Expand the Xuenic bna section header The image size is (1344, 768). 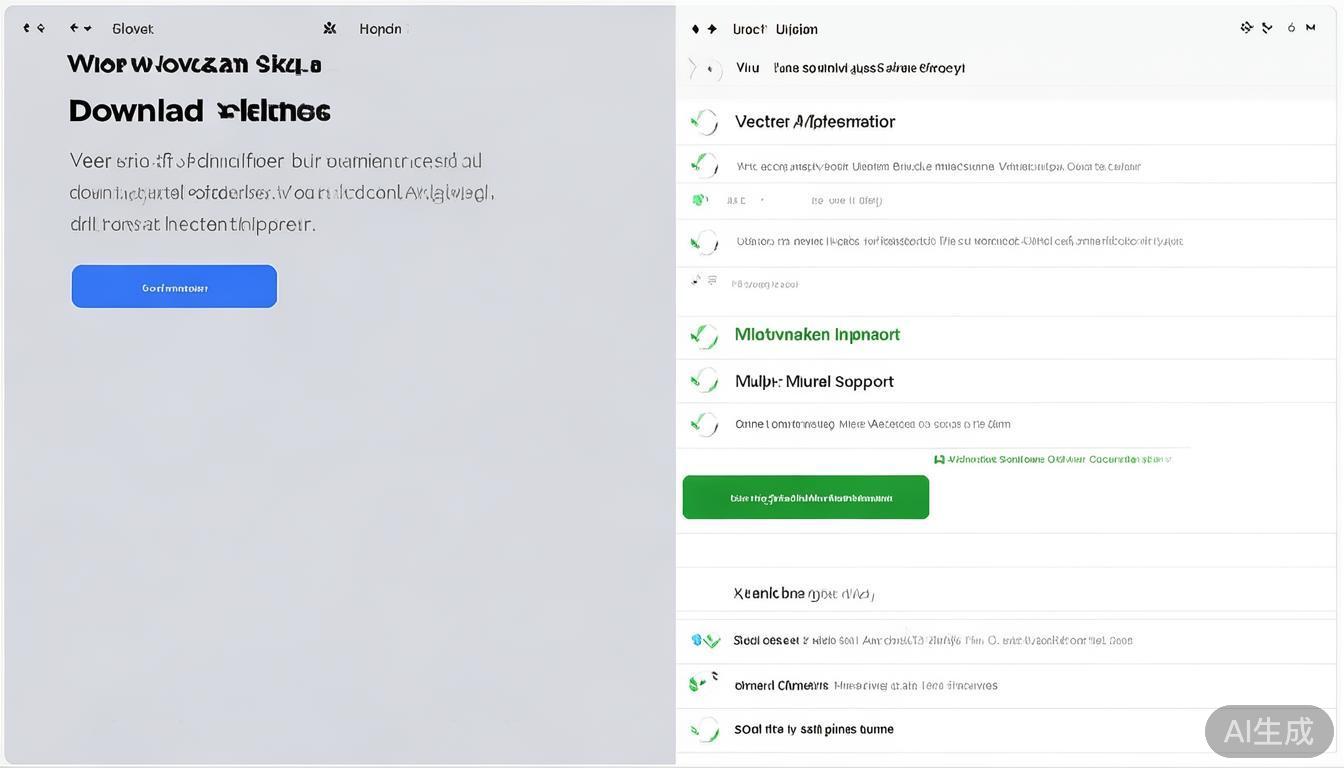coord(803,593)
